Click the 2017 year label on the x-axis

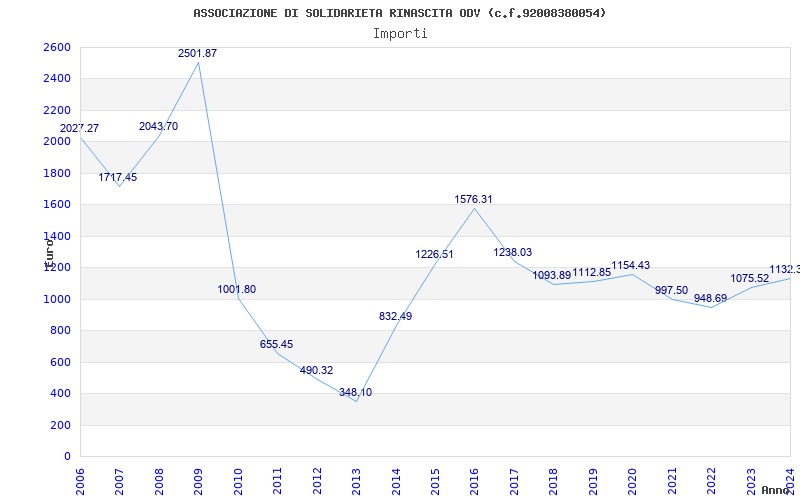[514, 482]
